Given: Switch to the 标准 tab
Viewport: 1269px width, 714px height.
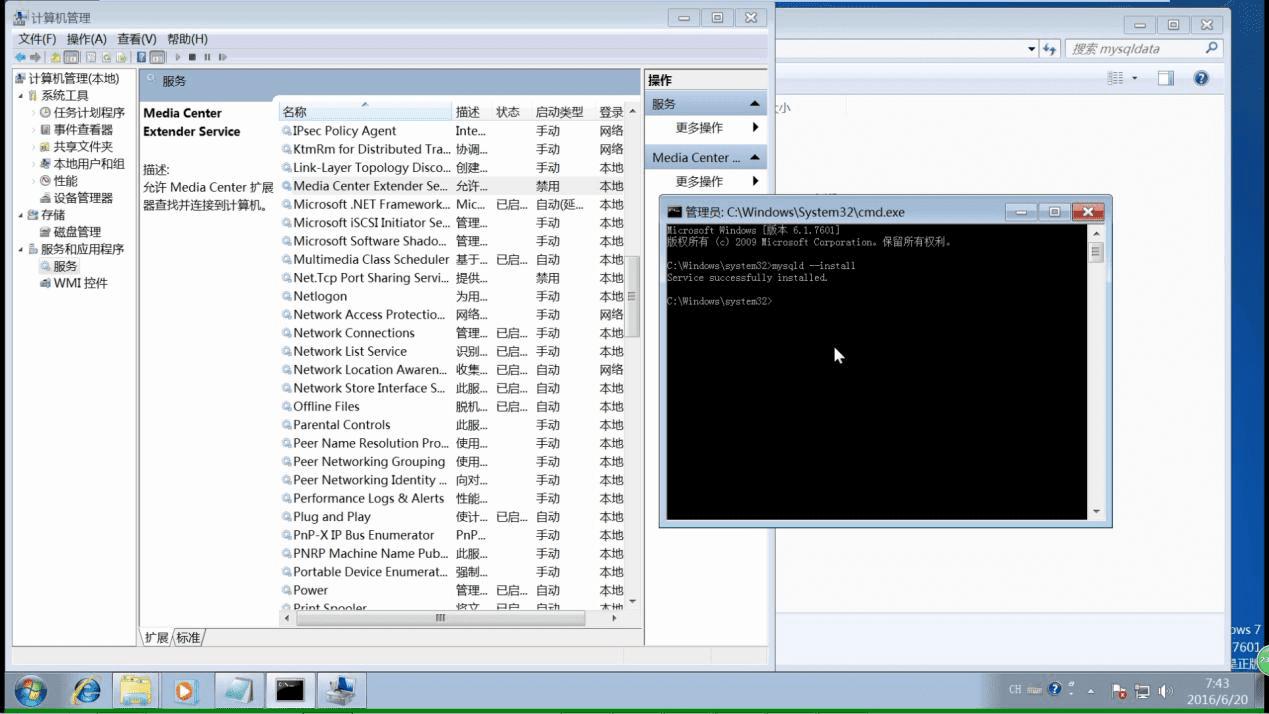Looking at the screenshot, I should [x=188, y=637].
